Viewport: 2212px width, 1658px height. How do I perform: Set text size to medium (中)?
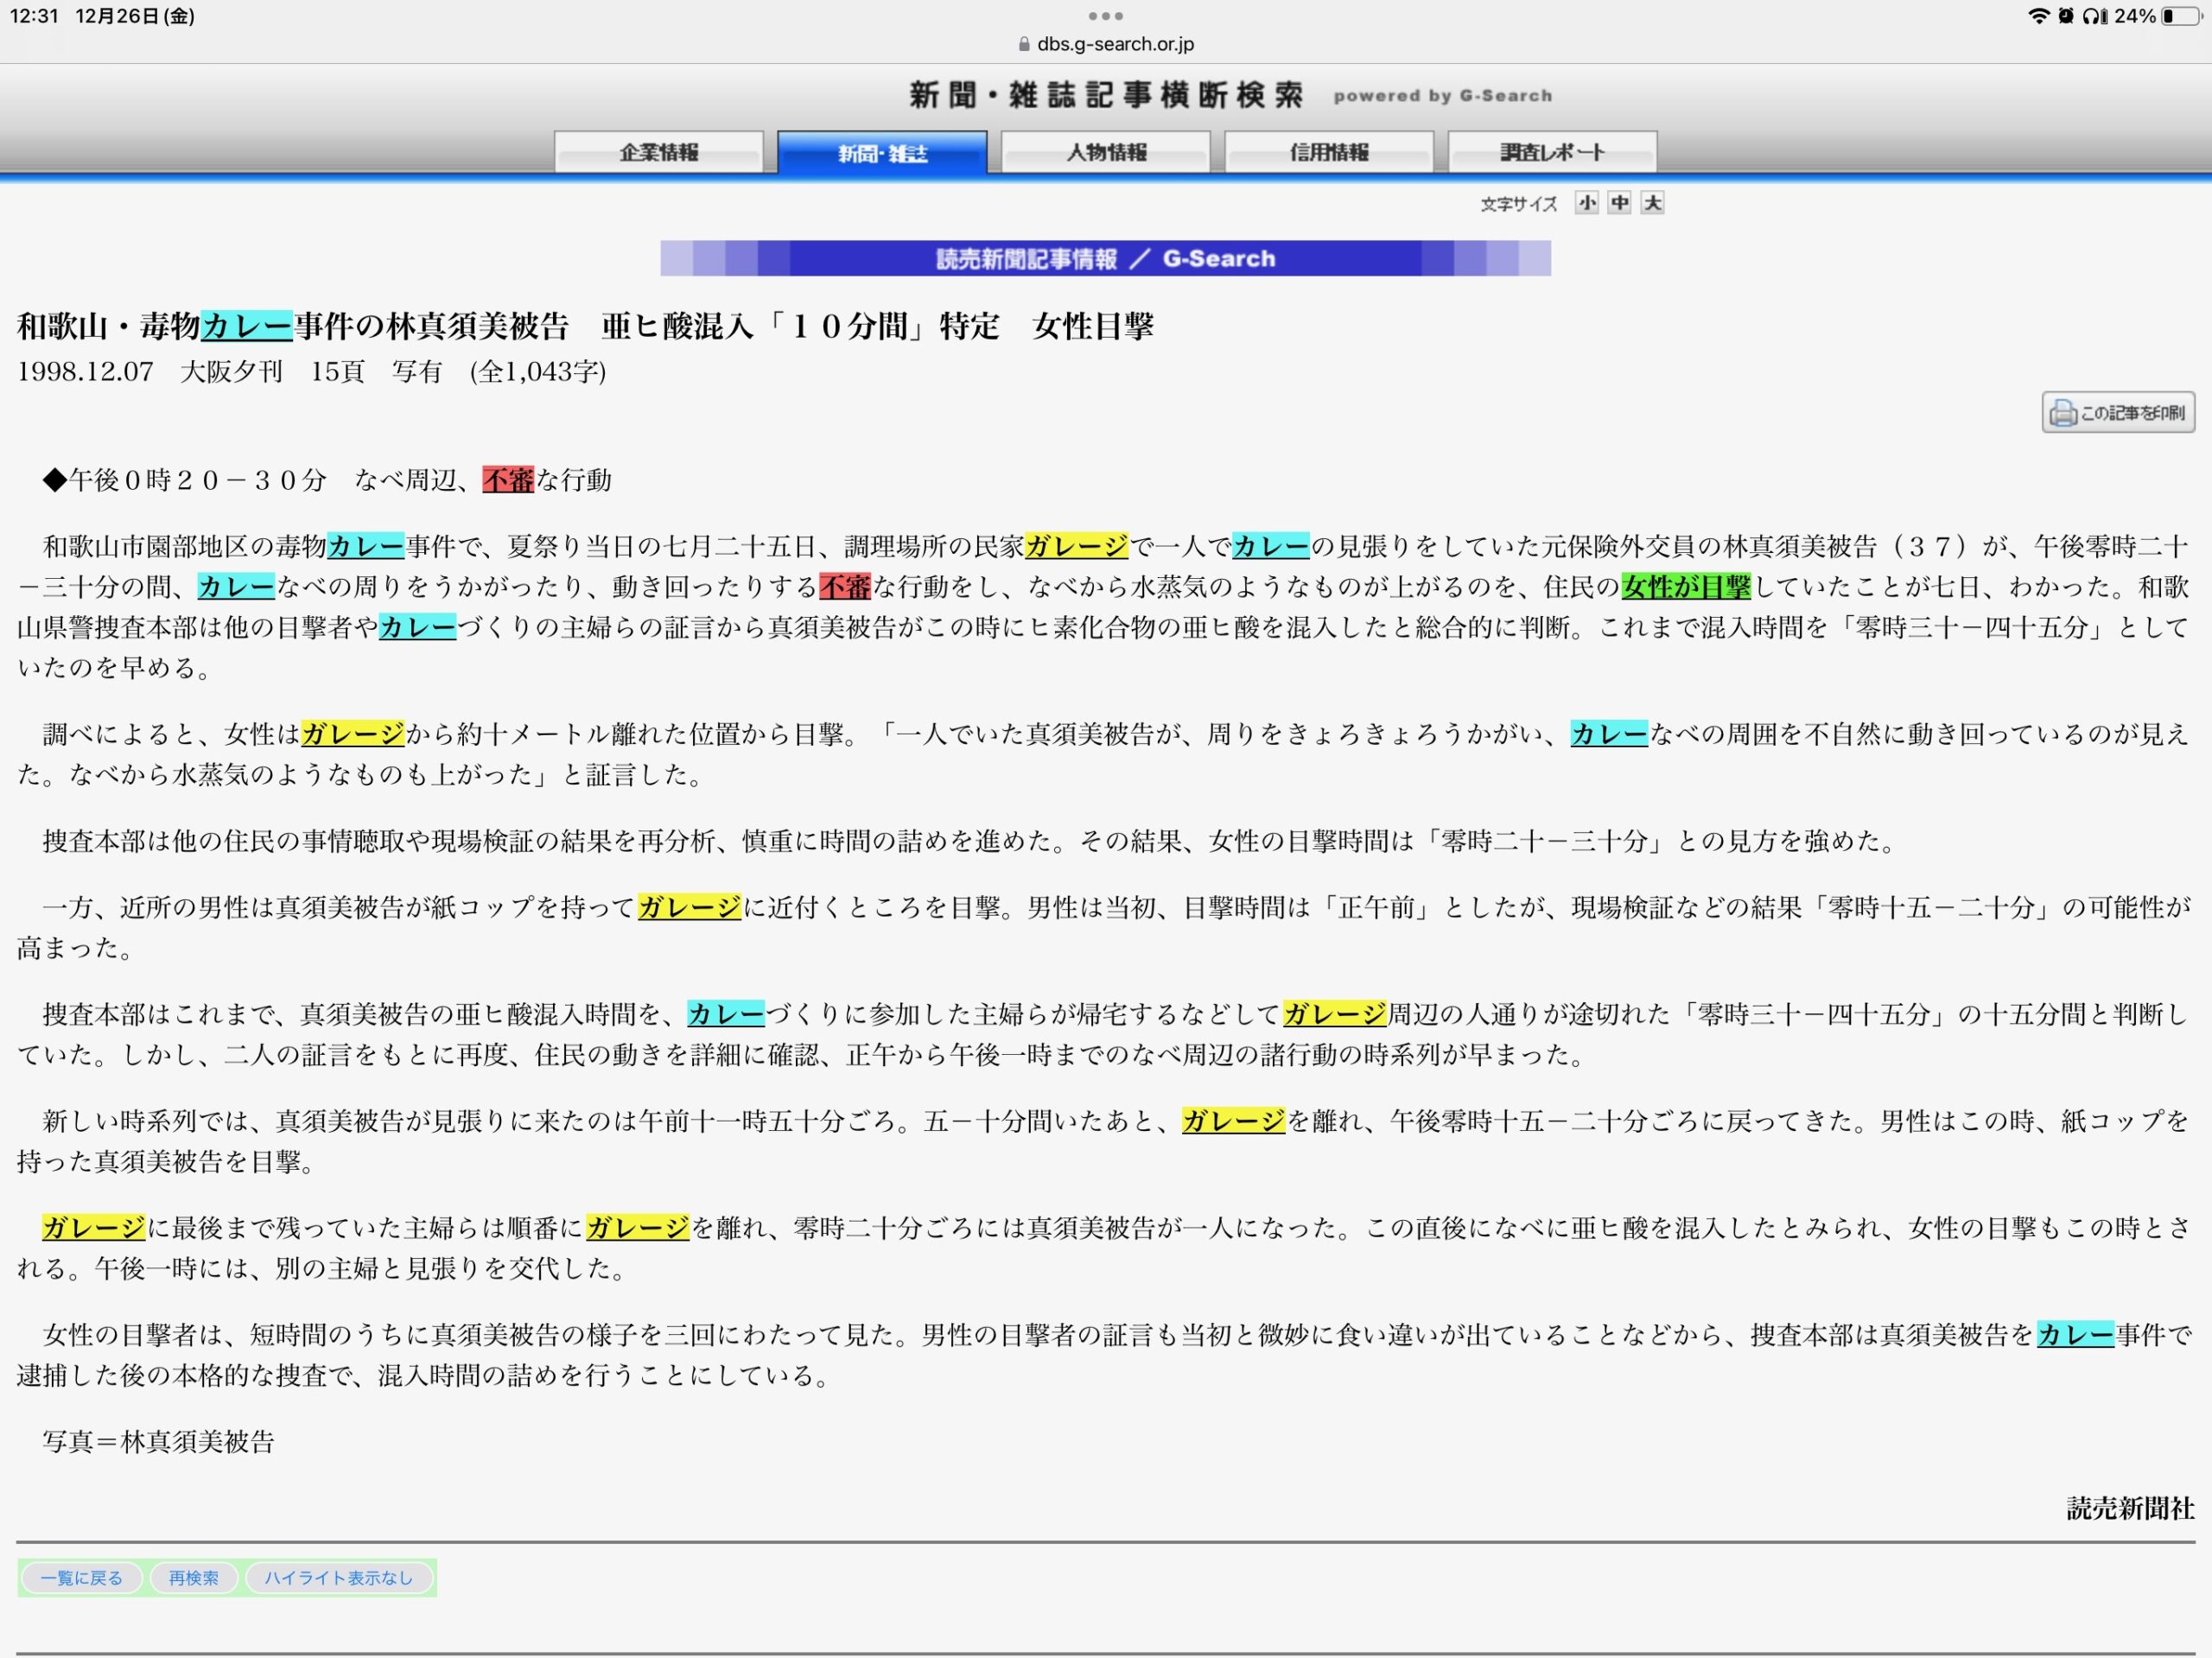tap(1620, 203)
